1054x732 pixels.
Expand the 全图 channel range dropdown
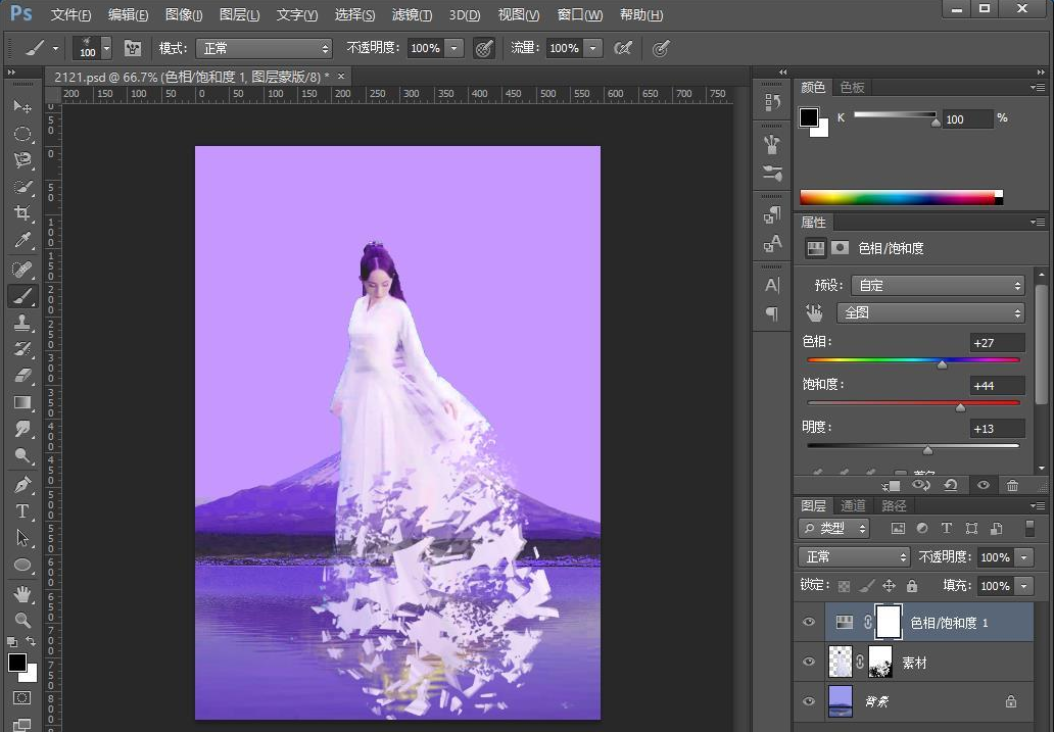[931, 313]
